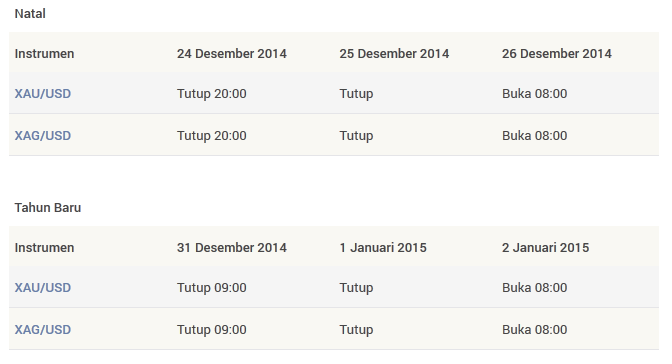Open XAU/USD link in Tahun Baru table
Image resolution: width=672 pixels, height=364 pixels.
43,287
